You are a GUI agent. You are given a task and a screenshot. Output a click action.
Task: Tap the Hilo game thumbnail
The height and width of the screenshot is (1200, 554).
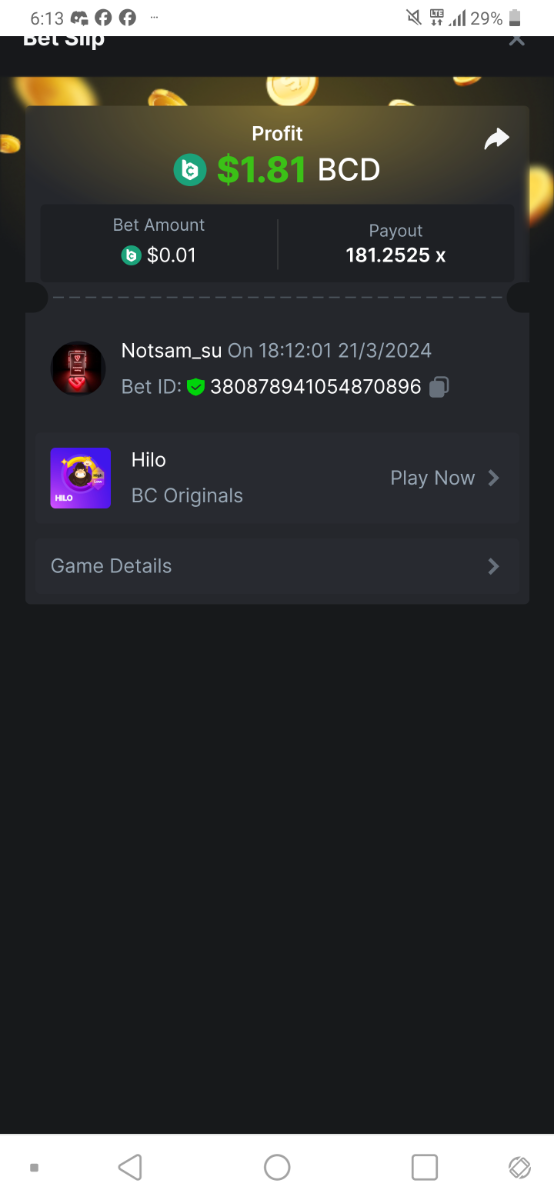point(81,478)
